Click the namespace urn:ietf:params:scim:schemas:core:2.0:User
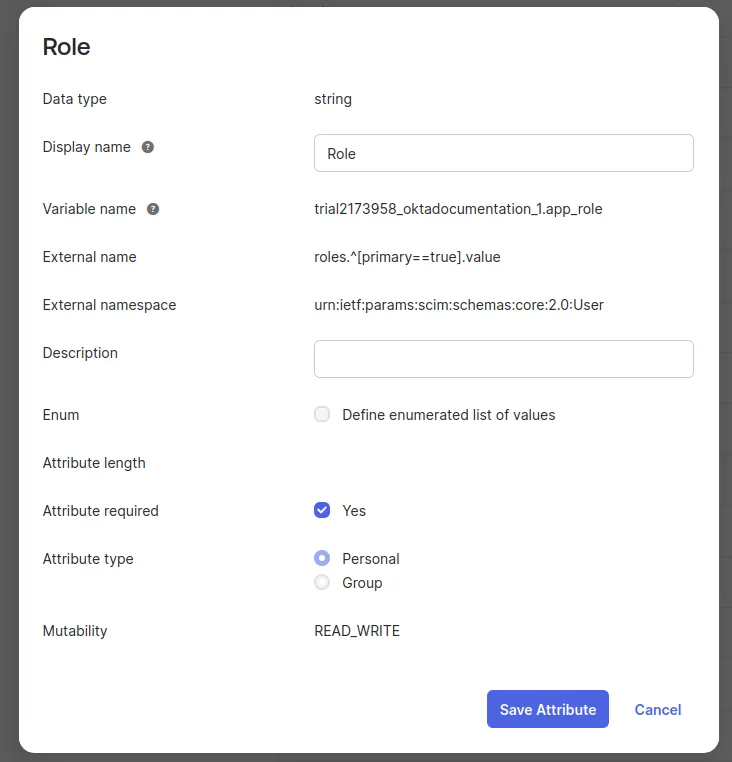Viewport: 732px width, 762px height. [x=459, y=305]
